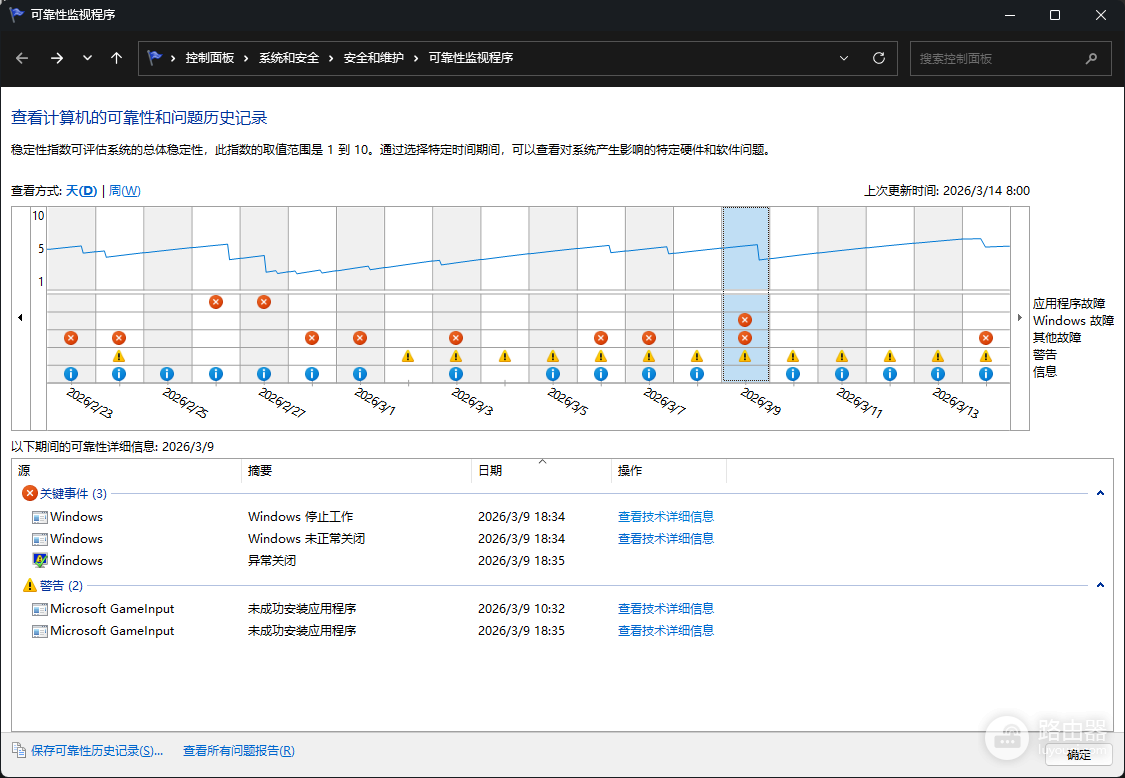Switch chart view to 天(D)
Screen dimensions: 1125x778
[81, 191]
